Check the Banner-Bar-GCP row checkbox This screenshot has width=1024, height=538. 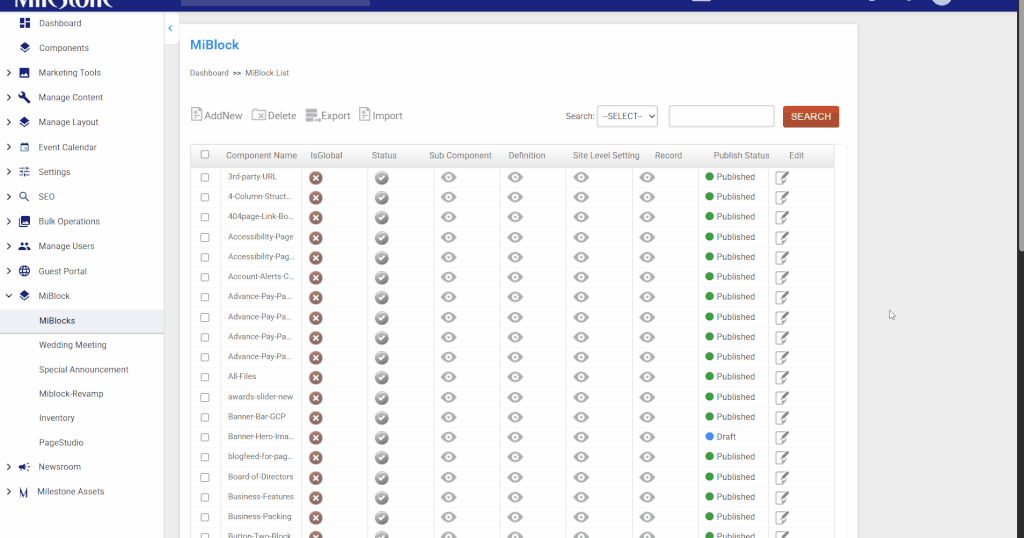pyautogui.click(x=205, y=417)
